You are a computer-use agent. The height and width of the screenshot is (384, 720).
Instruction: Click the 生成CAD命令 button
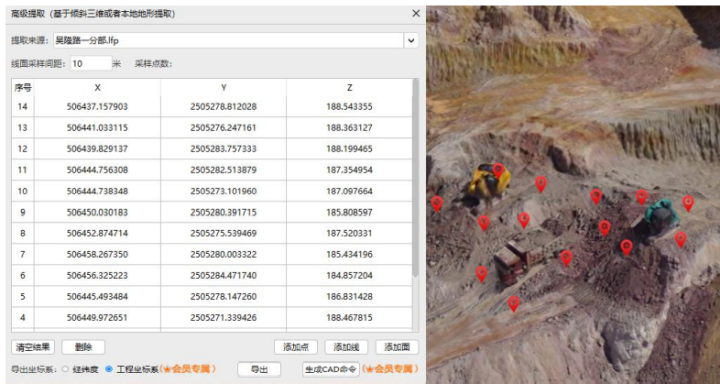[331, 369]
